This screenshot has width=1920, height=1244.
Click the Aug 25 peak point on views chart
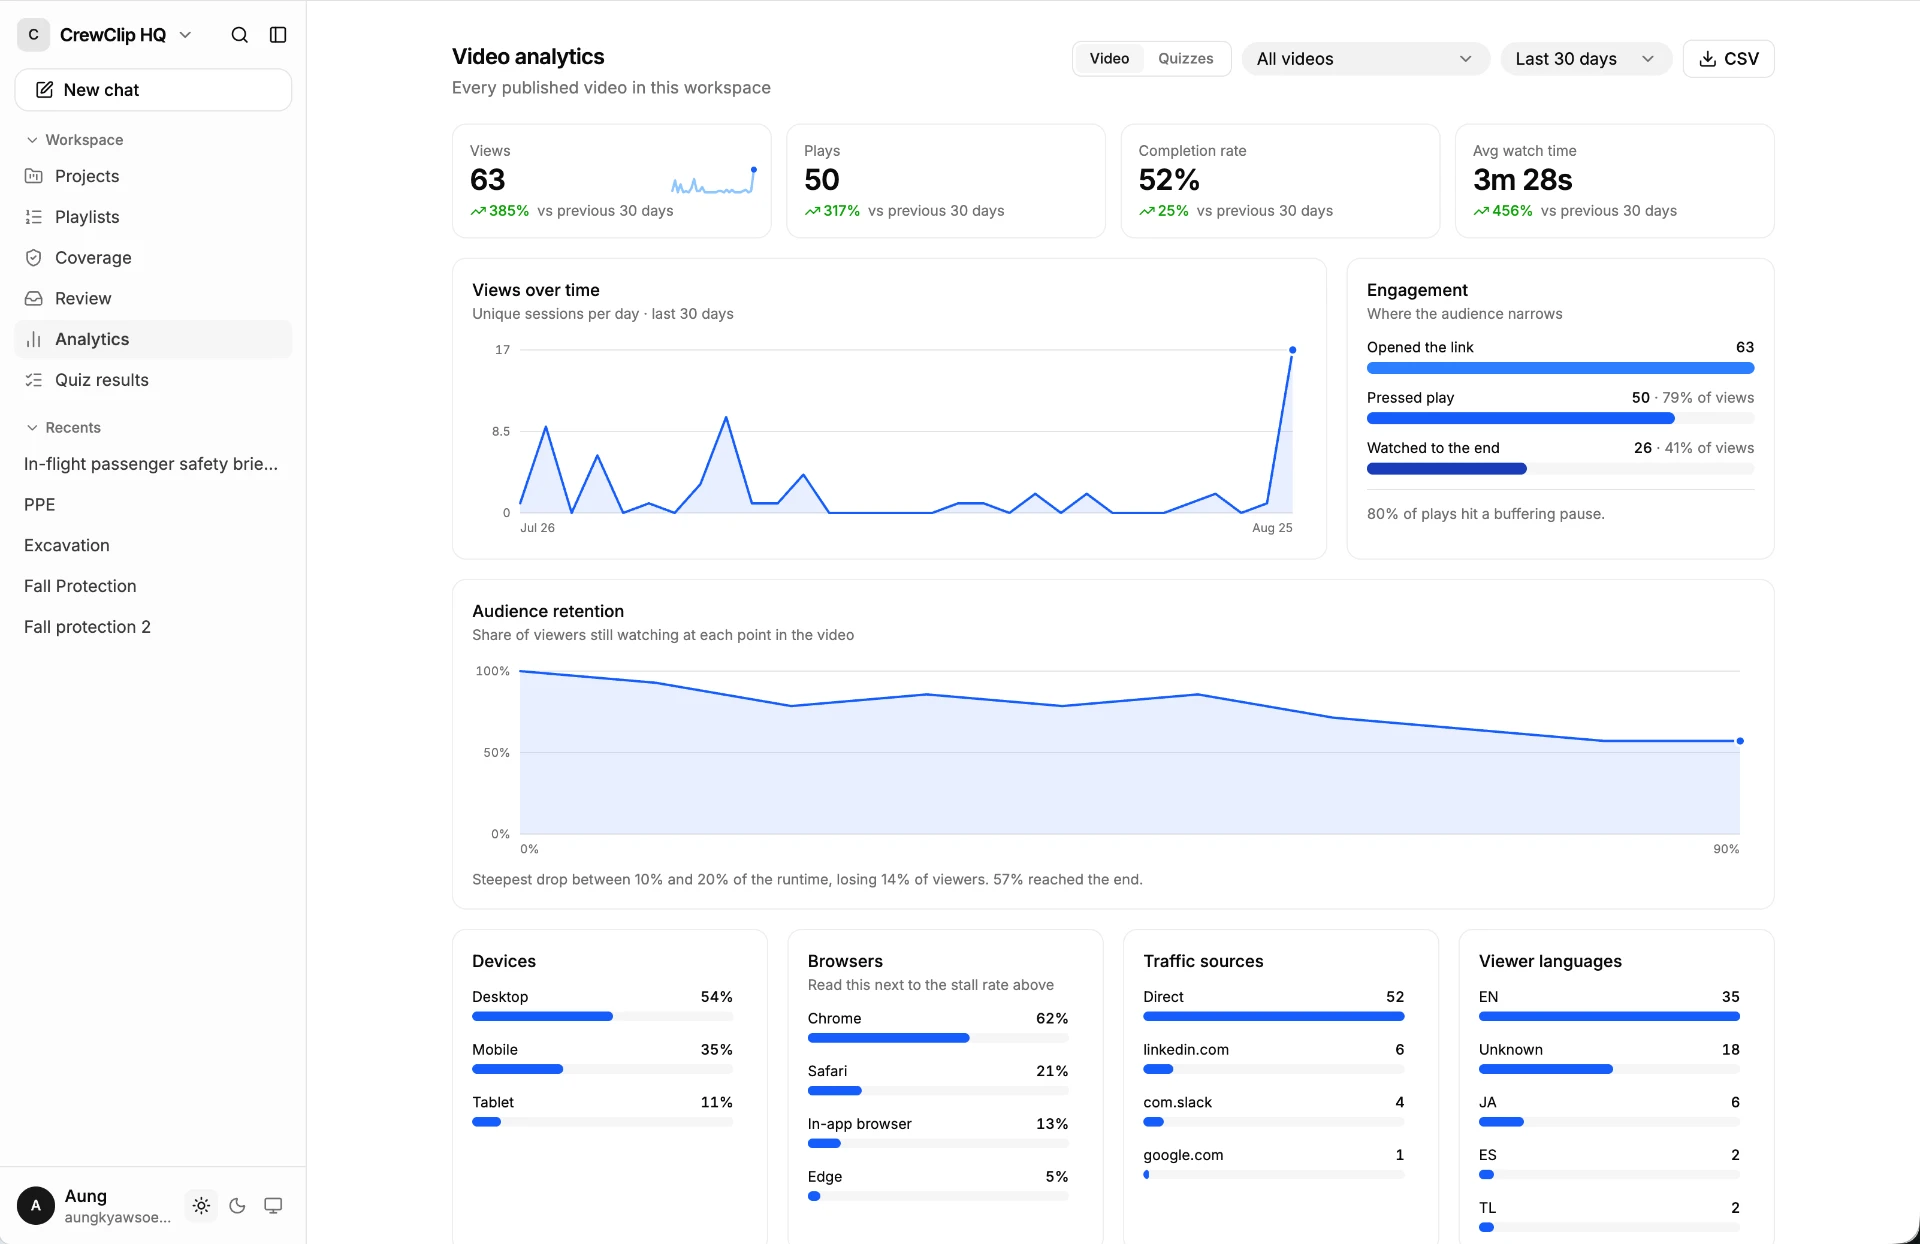pos(1292,350)
